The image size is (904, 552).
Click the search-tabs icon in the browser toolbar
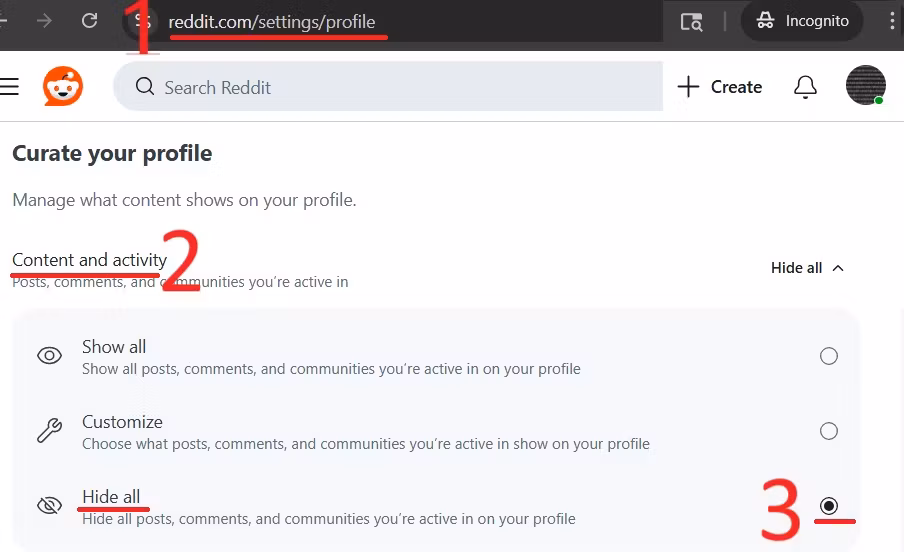tap(691, 22)
